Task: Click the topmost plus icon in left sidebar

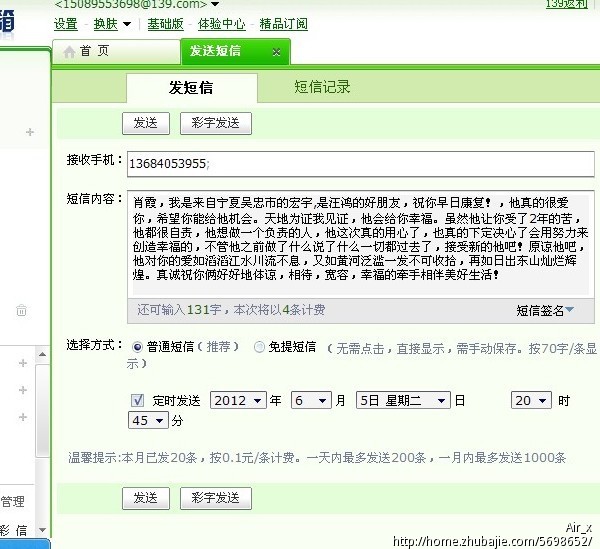Action: click(30, 132)
